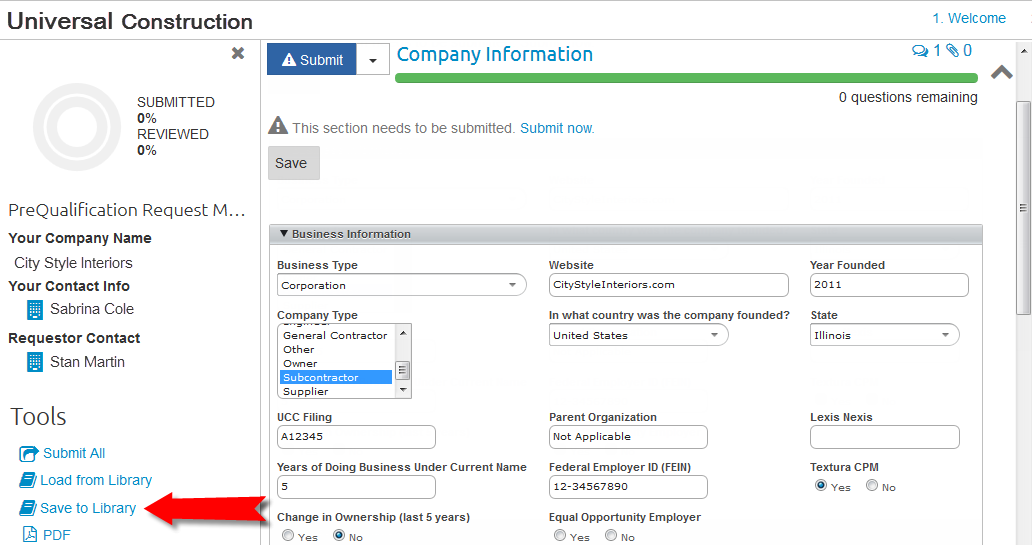Select No for Change in Ownership
The width and height of the screenshot is (1032, 545).
(339, 536)
